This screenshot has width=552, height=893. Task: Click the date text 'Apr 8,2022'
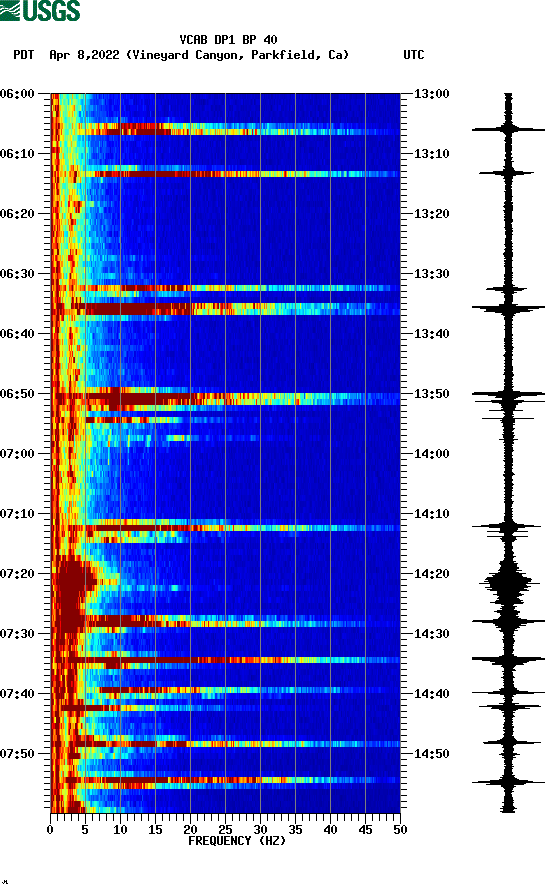pyautogui.click(x=84, y=55)
